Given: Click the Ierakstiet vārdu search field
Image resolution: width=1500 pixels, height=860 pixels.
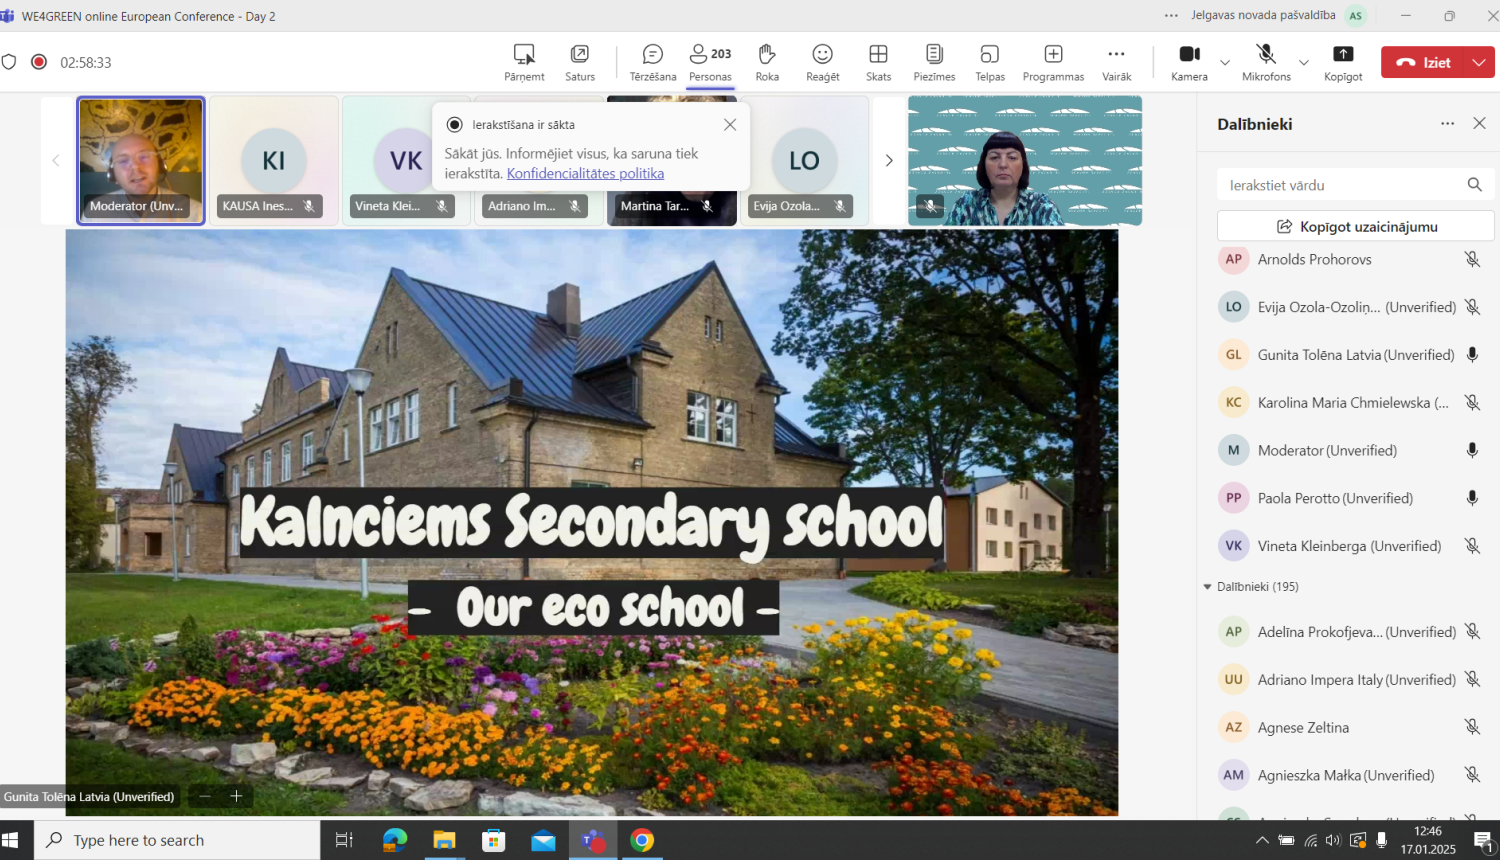Looking at the screenshot, I should pyautogui.click(x=1340, y=185).
